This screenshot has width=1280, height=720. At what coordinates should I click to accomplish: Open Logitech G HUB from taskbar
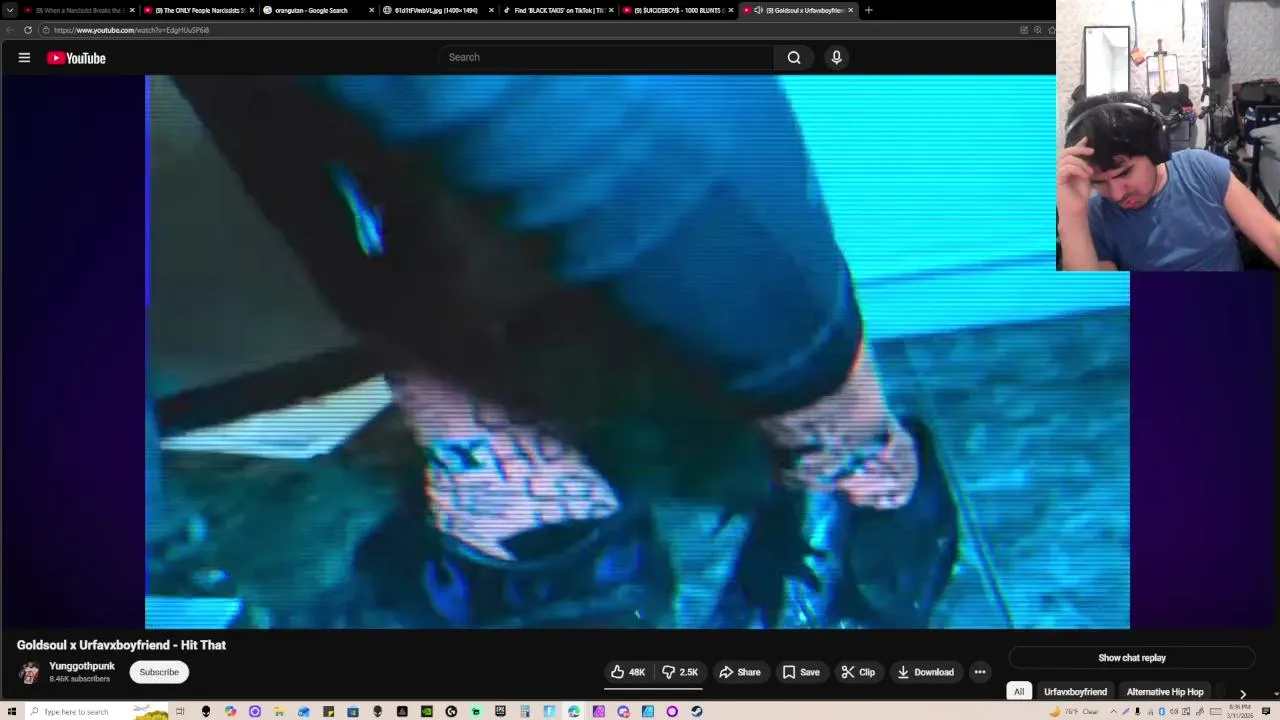[451, 712]
